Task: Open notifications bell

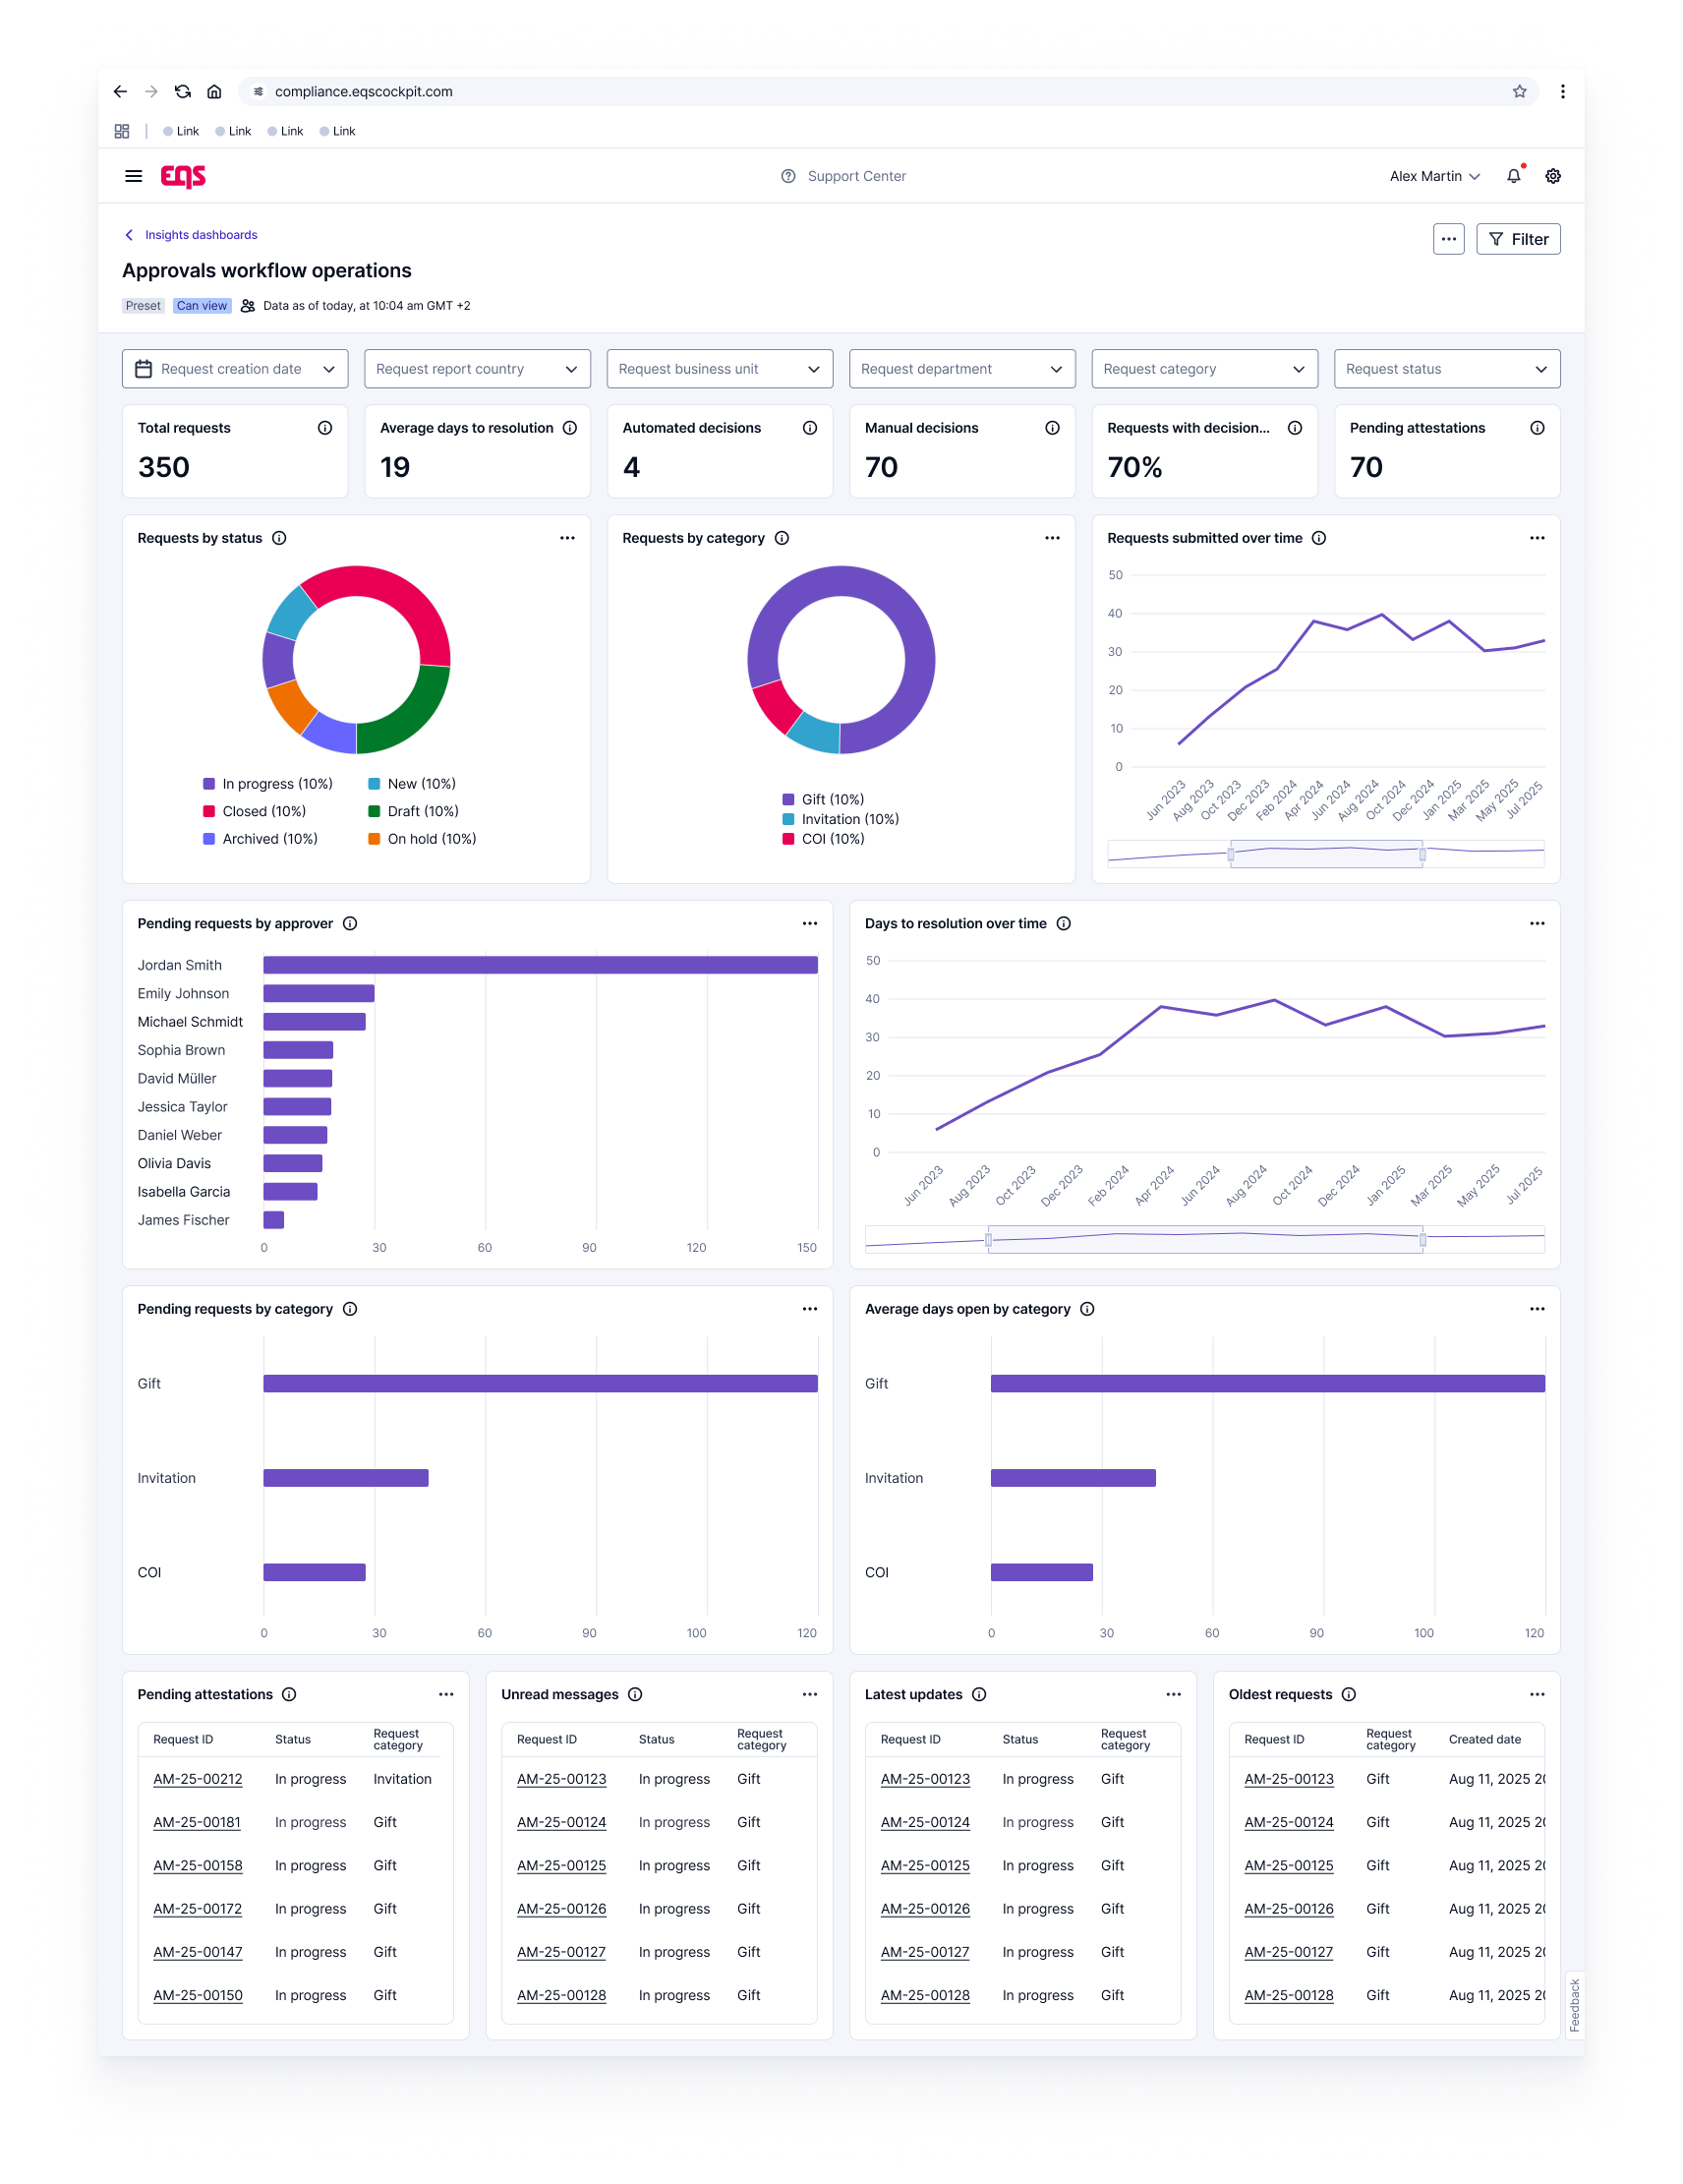Action: pyautogui.click(x=1513, y=176)
